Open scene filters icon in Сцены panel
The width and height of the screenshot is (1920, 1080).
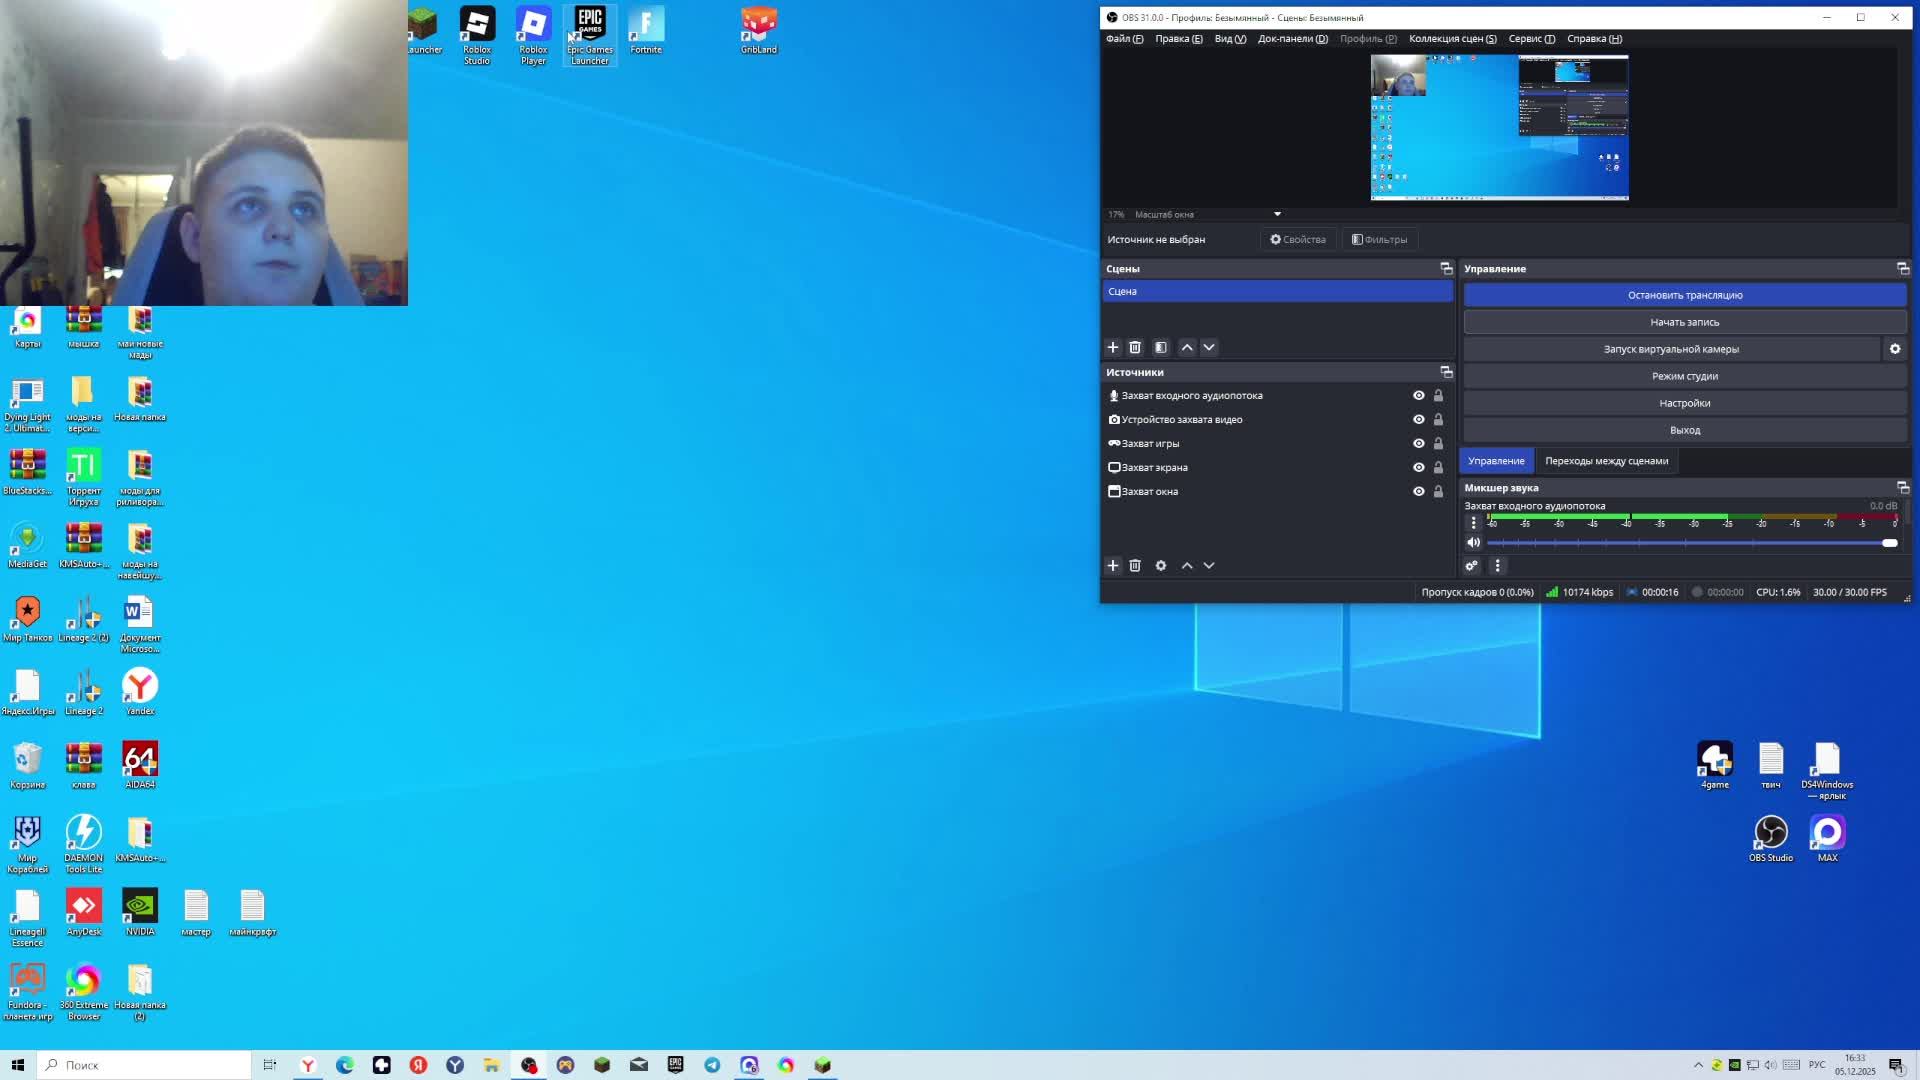1161,348
